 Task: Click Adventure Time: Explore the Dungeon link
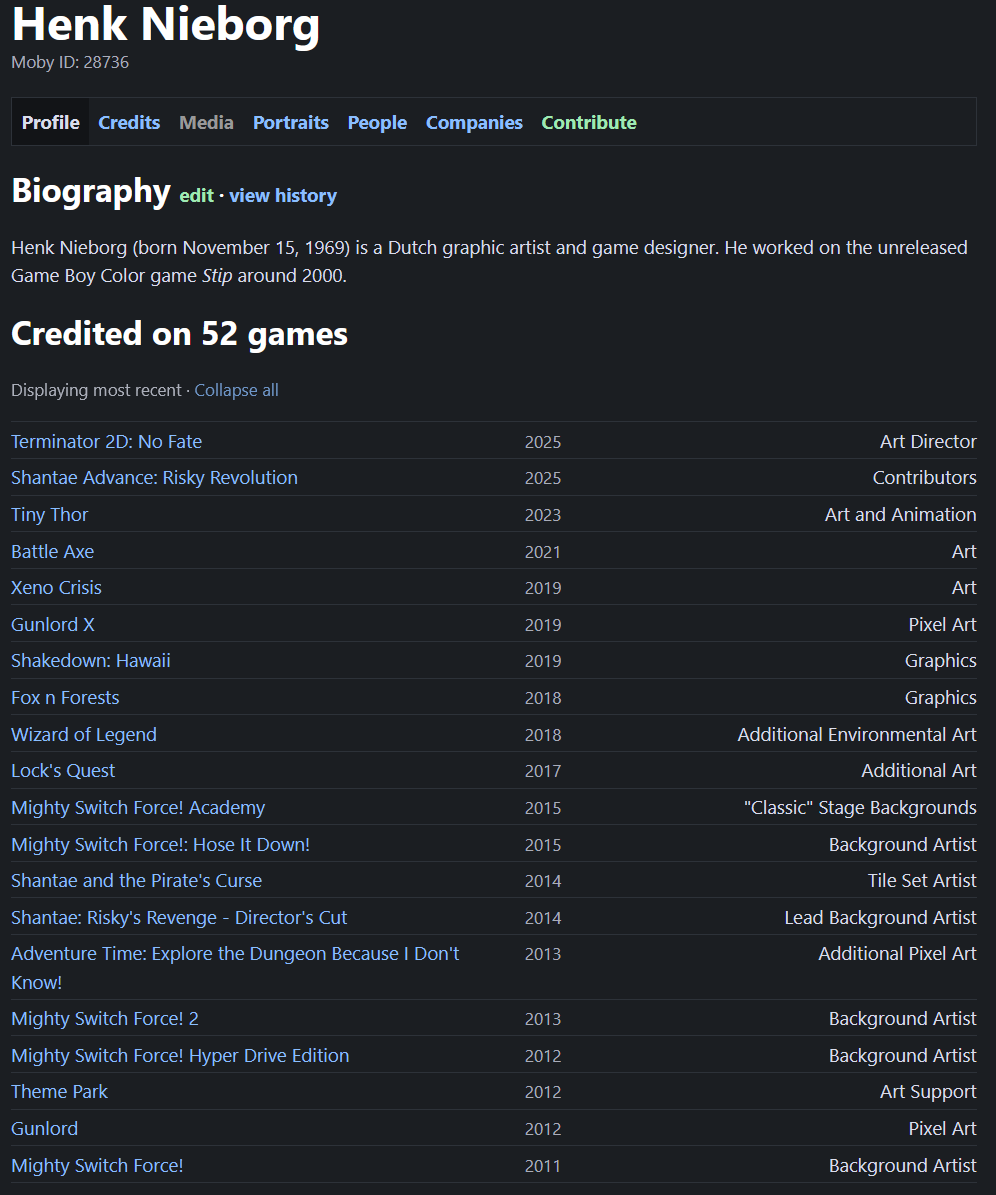[235, 968]
